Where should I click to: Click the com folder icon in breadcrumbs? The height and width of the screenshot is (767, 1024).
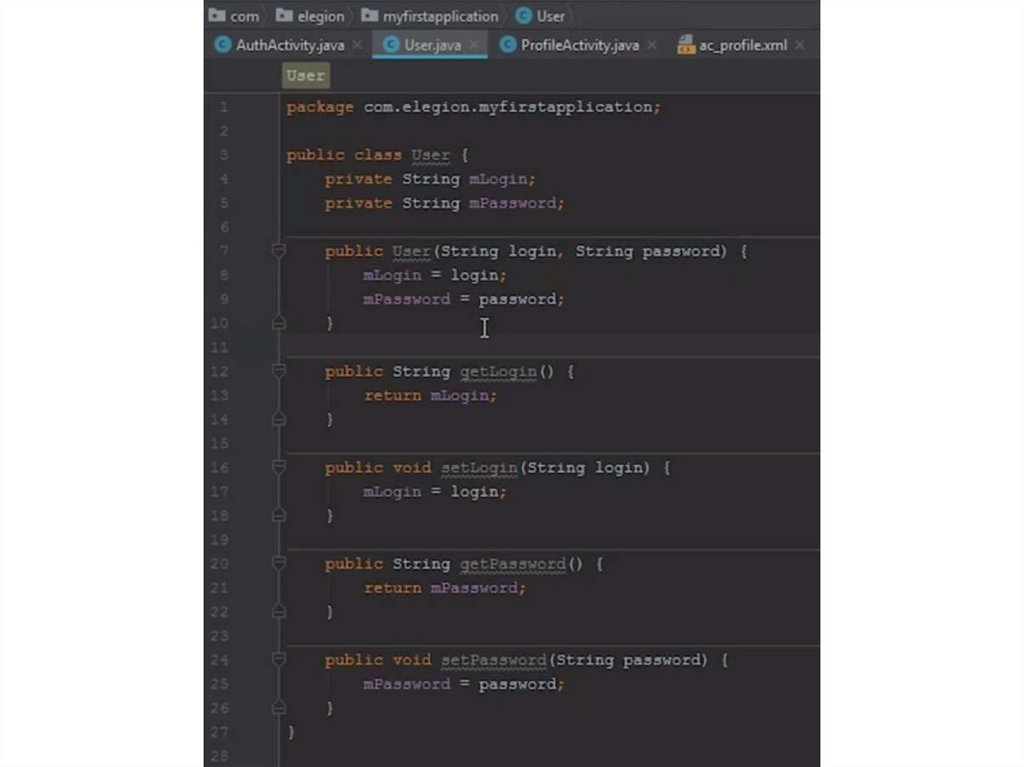tap(217, 15)
